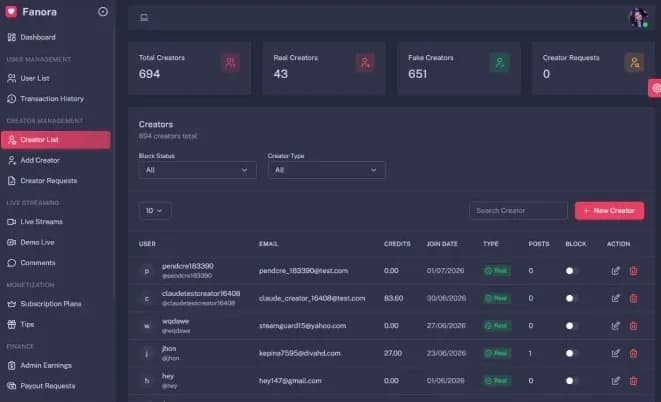Click avatar letter of hey row

tap(147, 381)
